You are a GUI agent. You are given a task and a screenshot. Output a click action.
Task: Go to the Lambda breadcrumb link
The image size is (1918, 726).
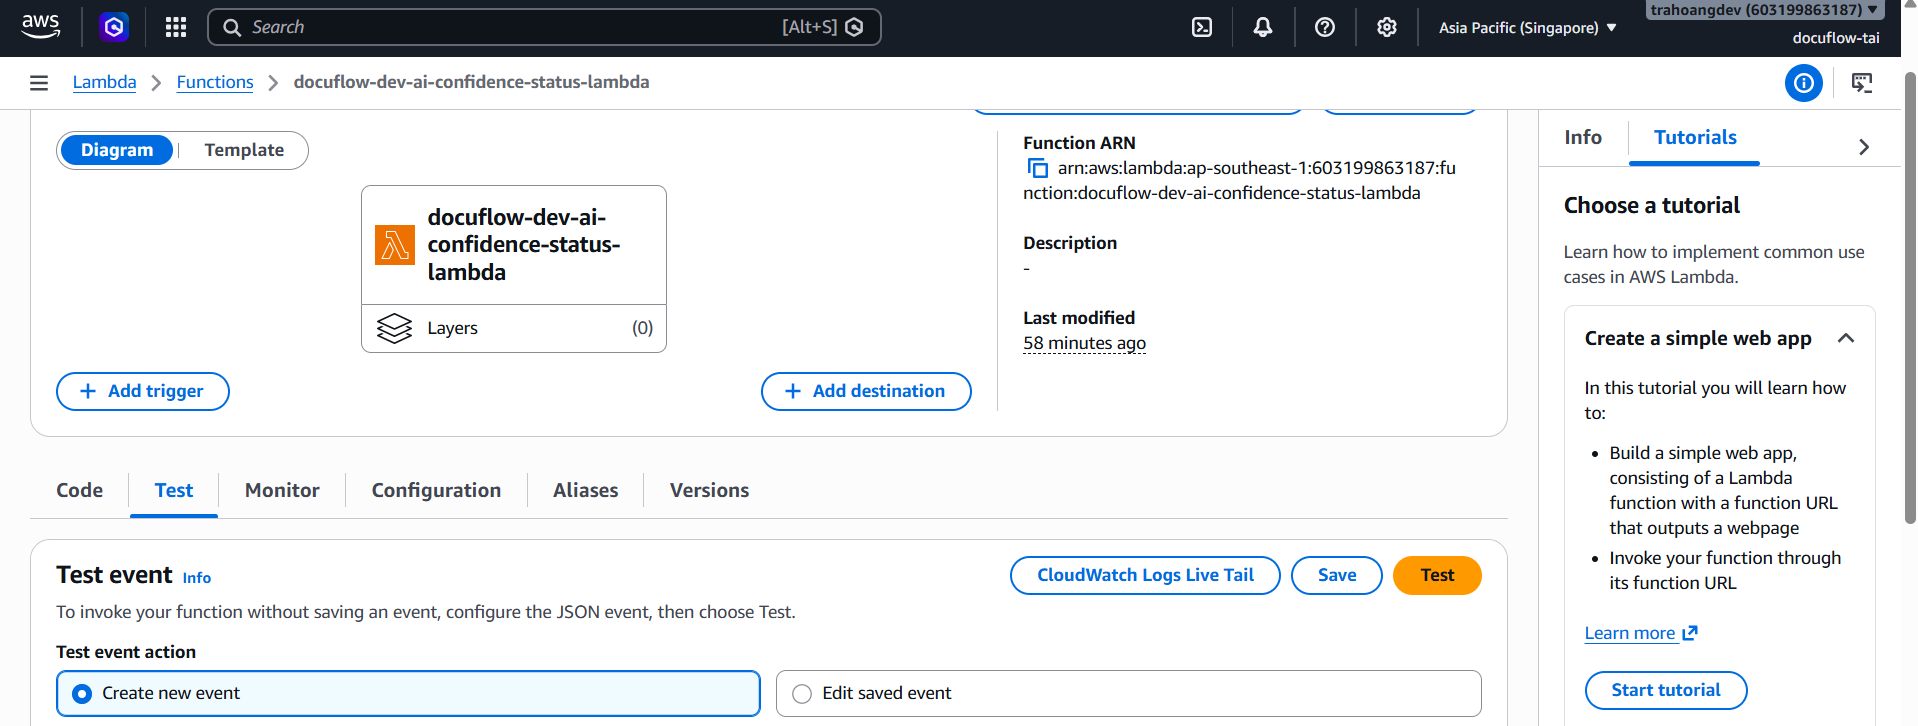click(105, 83)
